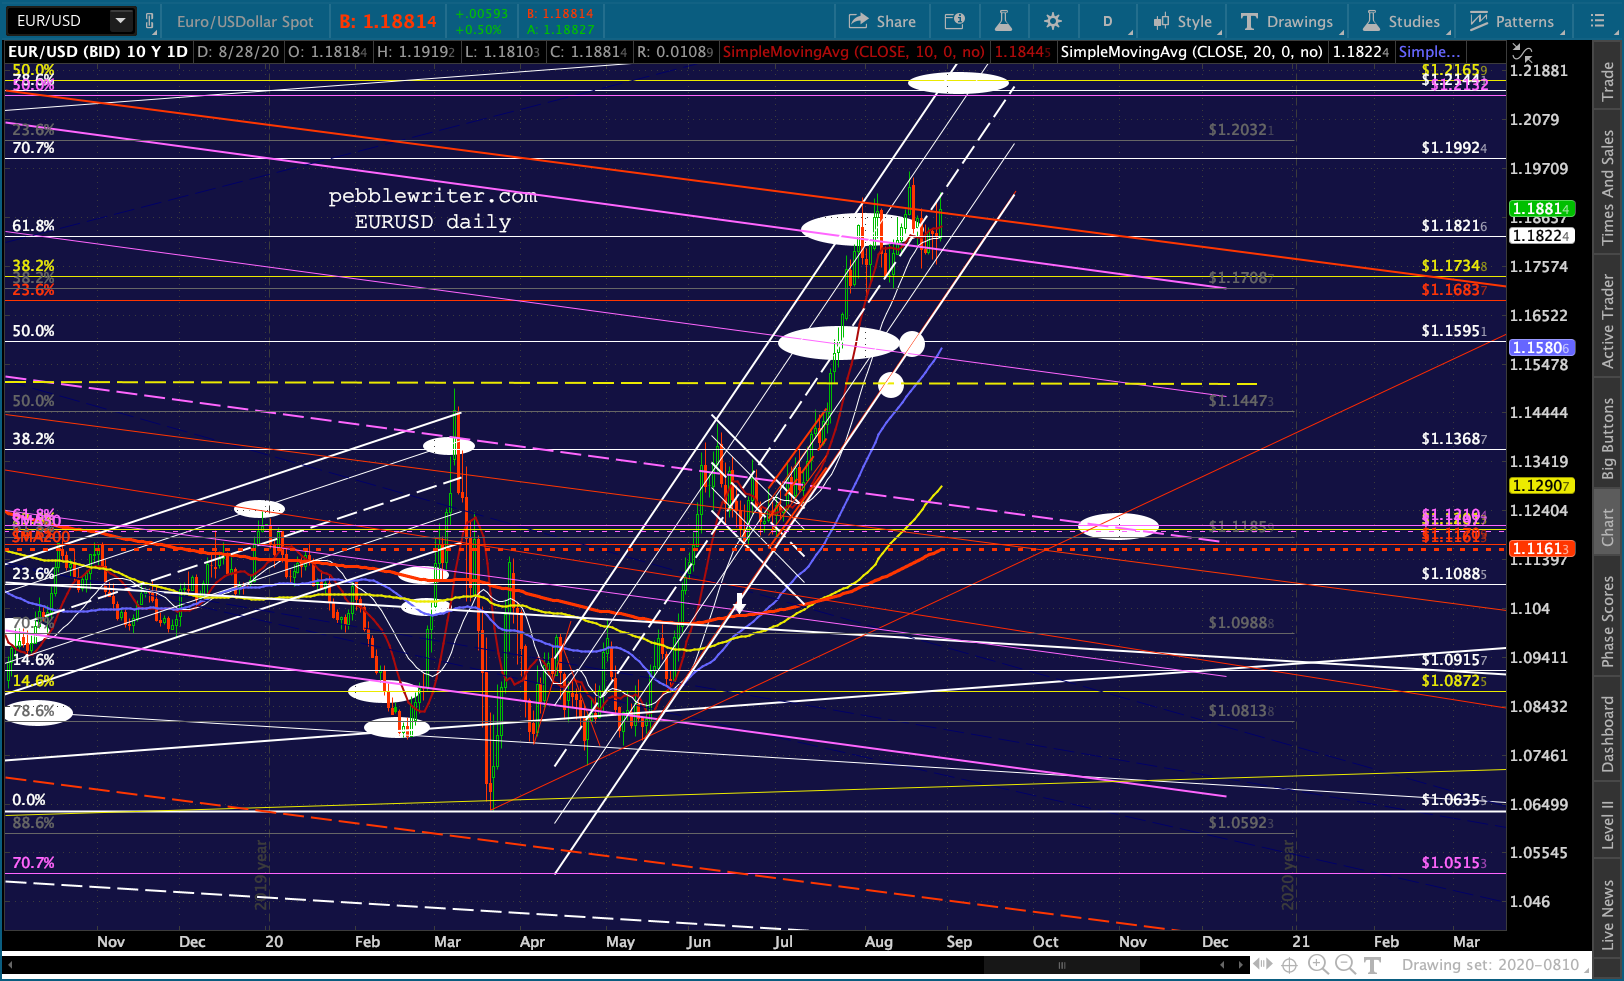Click the symbol link clipboard icon
Viewport: 1624px width, 981px height.
[x=150, y=21]
